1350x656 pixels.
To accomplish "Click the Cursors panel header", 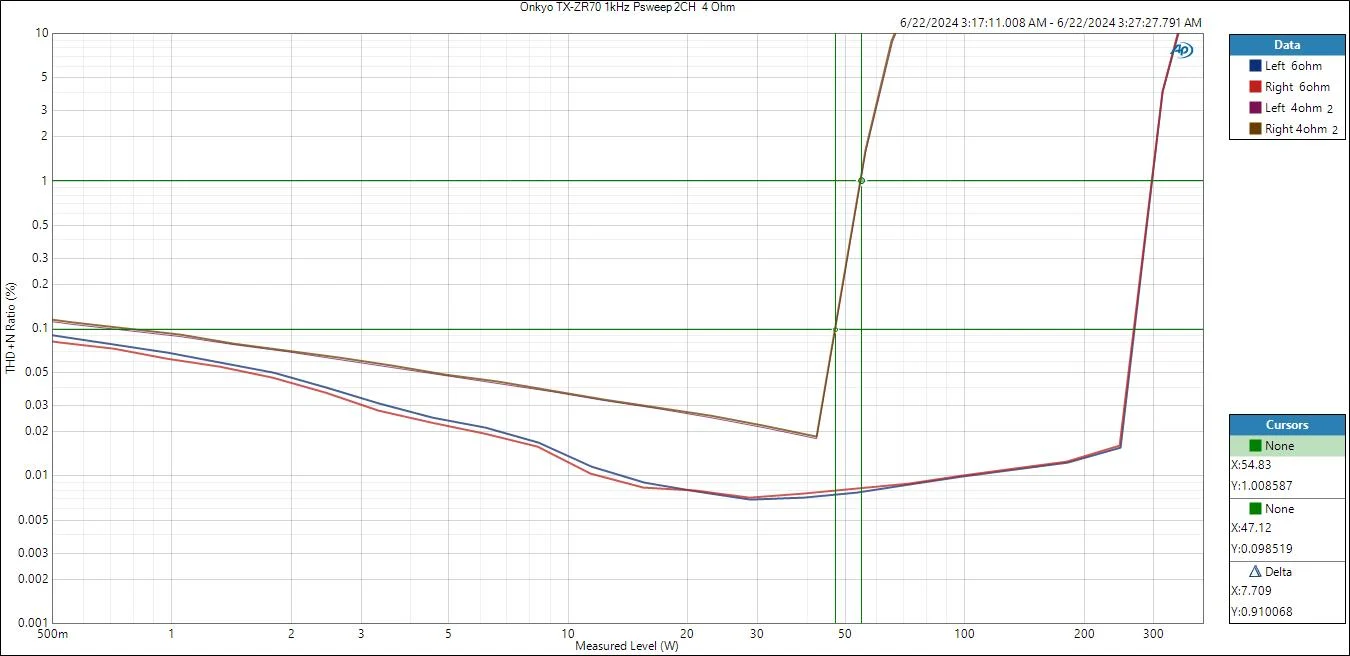I will [x=1286, y=425].
